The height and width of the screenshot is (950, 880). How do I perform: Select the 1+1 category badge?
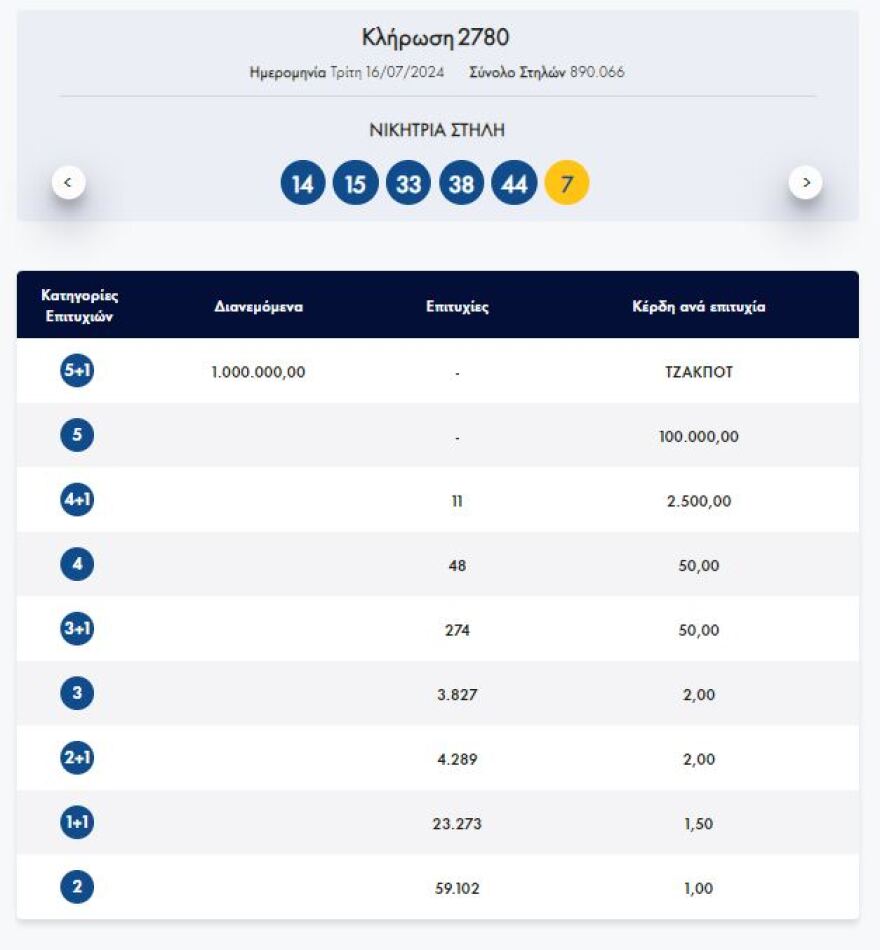77,822
